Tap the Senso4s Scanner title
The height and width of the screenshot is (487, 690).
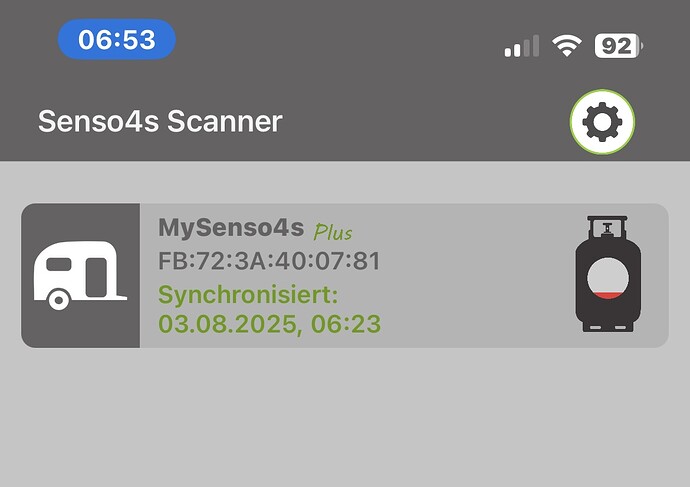(160, 122)
